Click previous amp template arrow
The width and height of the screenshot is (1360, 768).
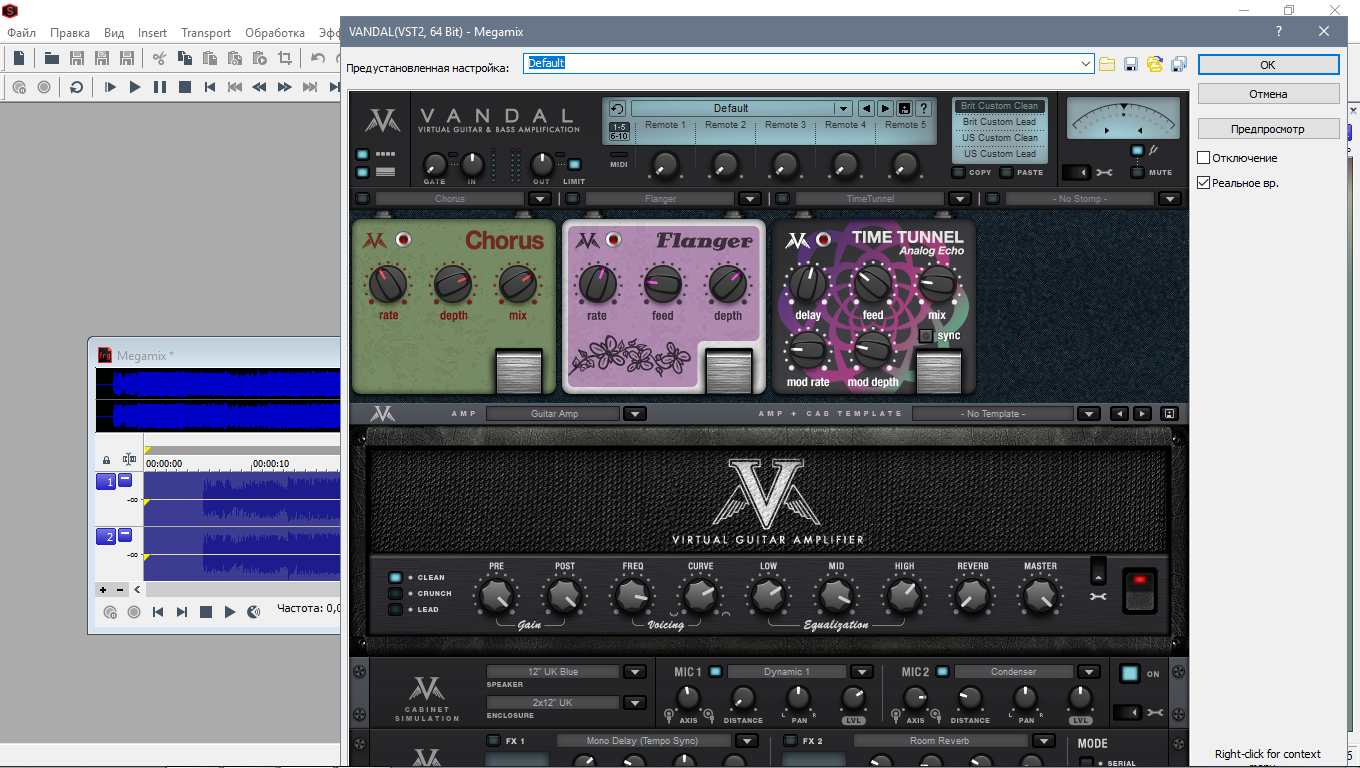coord(1120,413)
